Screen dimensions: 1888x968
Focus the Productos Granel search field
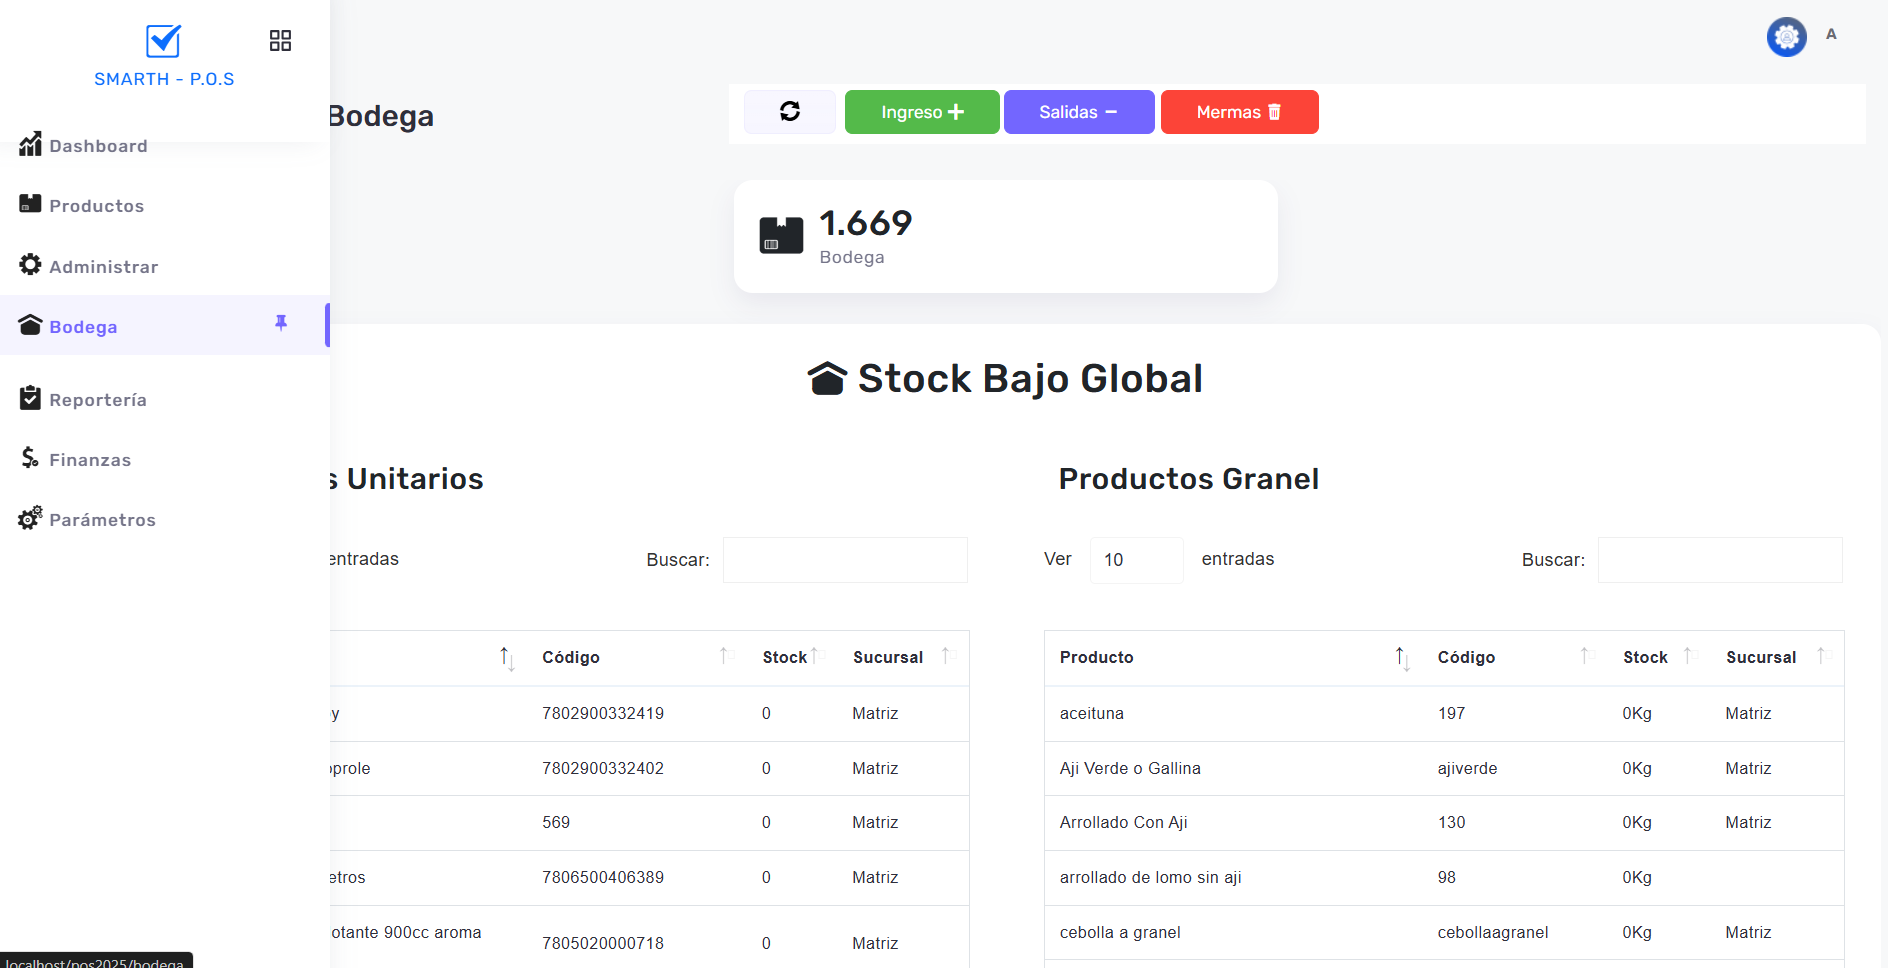tap(1719, 560)
